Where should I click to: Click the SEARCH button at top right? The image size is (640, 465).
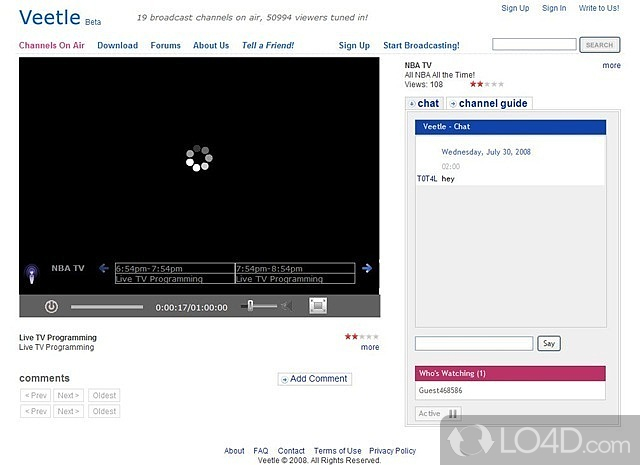click(x=599, y=45)
